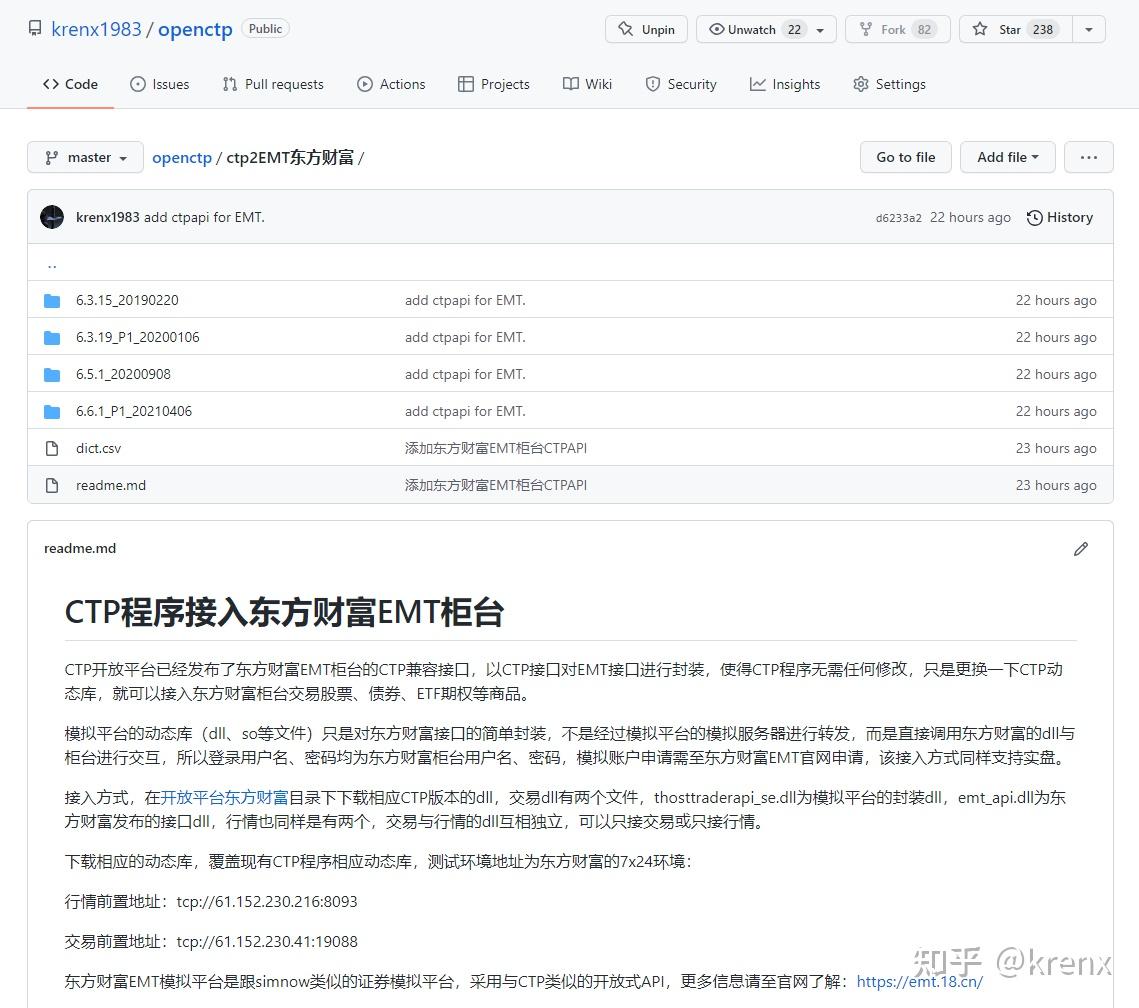Click the Go to file button
Screen dimensions: 1139x1008
[904, 157]
